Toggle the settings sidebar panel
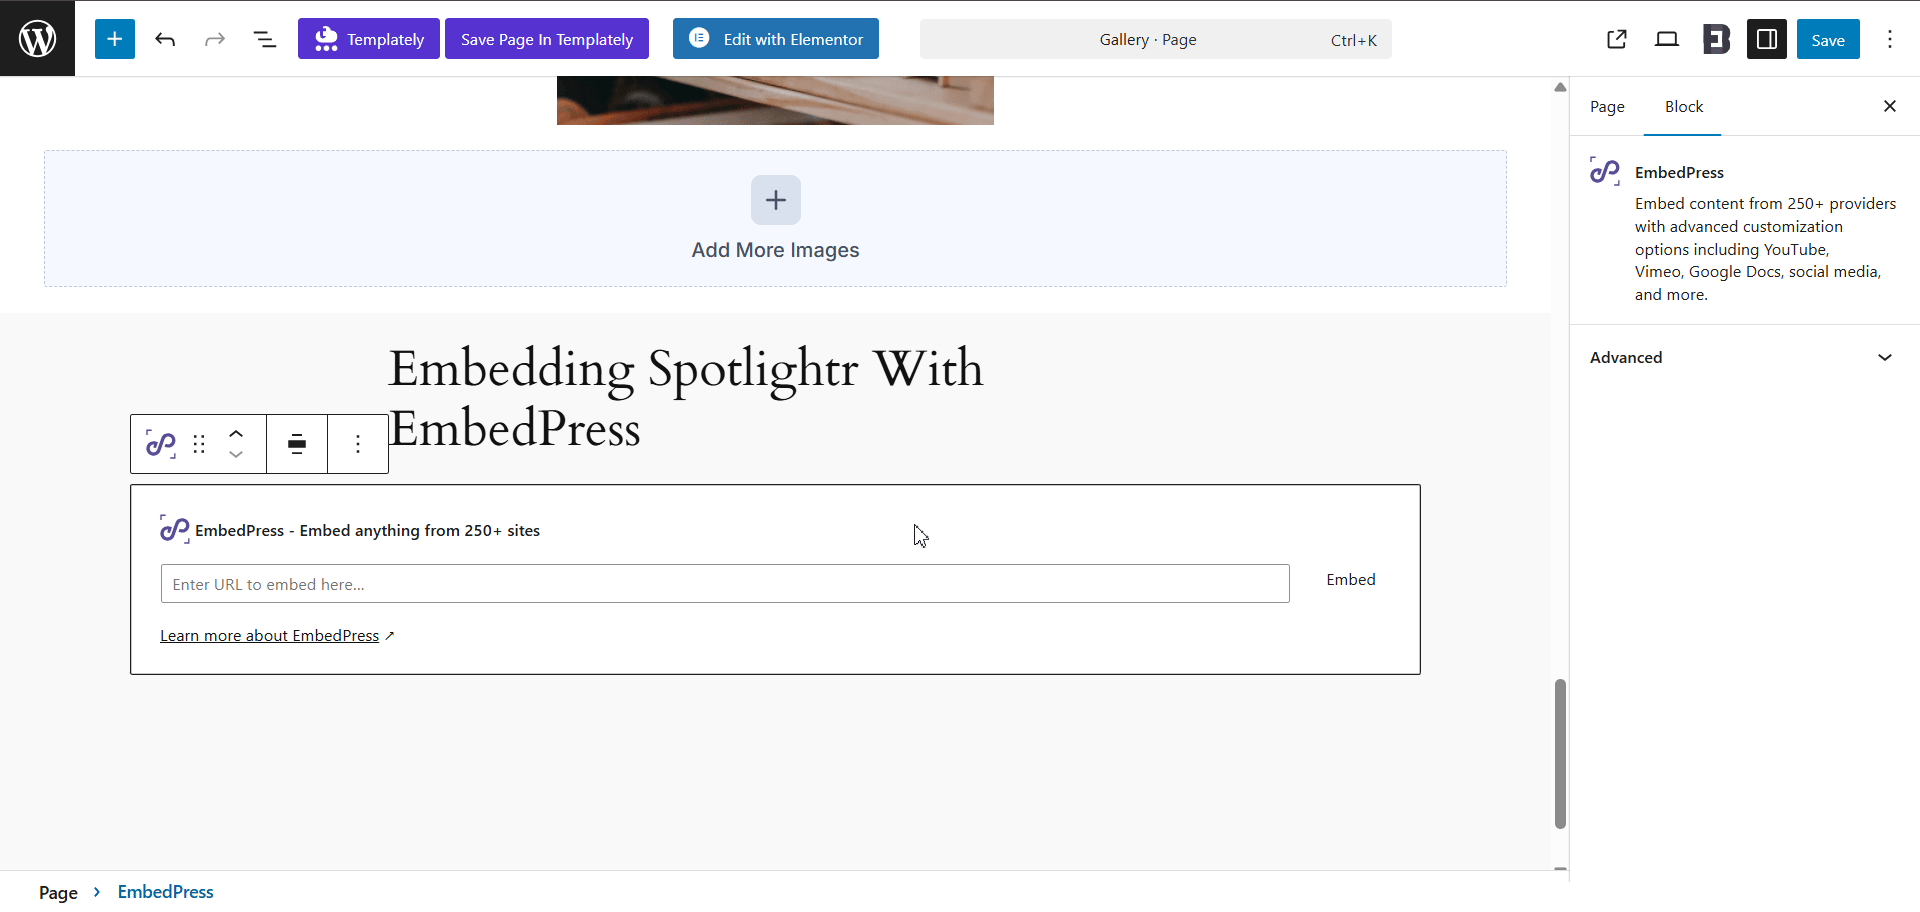This screenshot has height=912, width=1920. click(1766, 39)
